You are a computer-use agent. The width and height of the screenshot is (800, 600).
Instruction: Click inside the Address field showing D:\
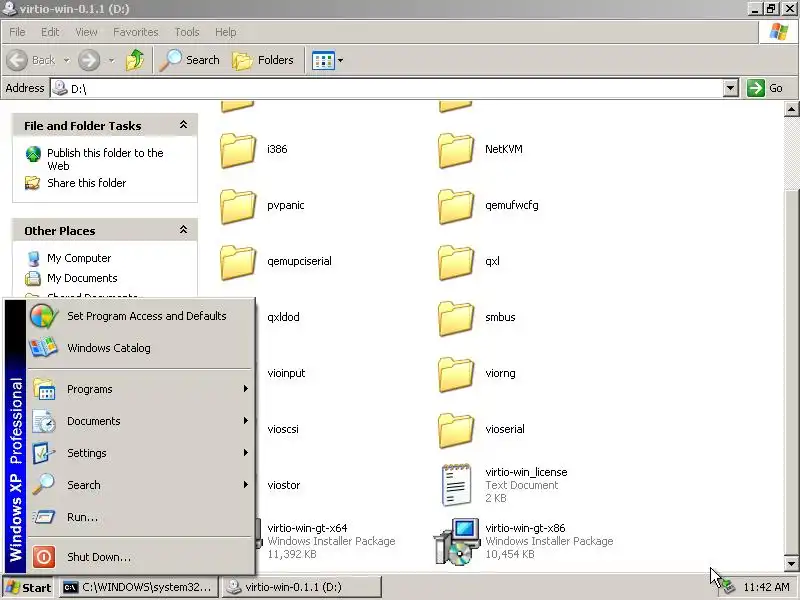coord(387,88)
